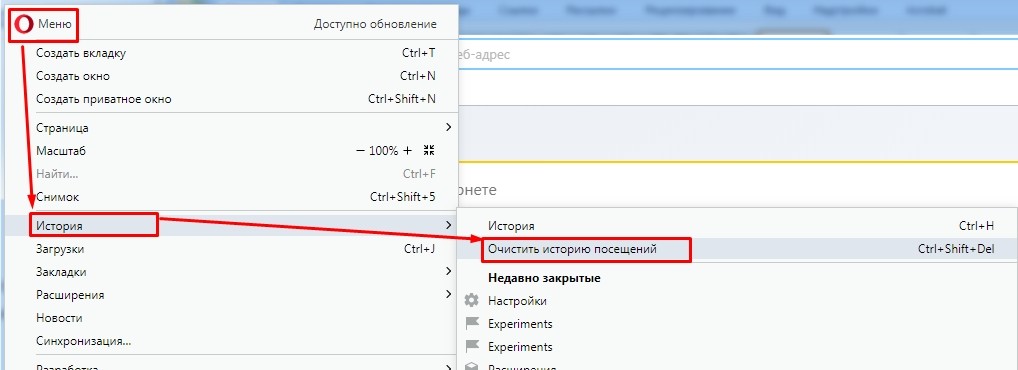Select the Найти... menu entry
Screen dimensions: 1018x370
tap(232, 173)
